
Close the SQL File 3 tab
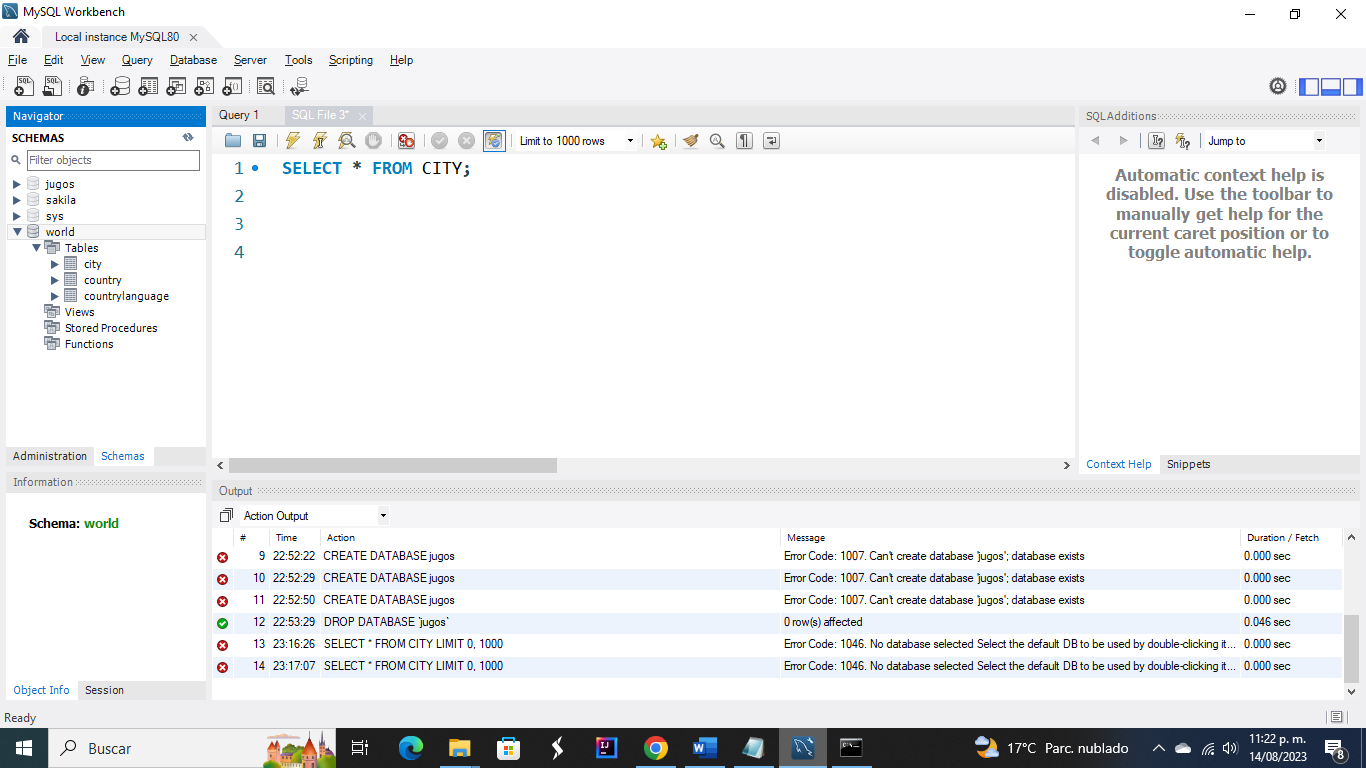(362, 116)
